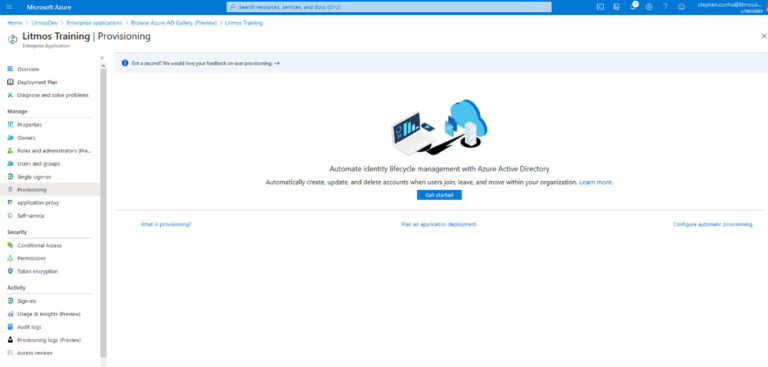Image resolution: width=768 pixels, height=367 pixels.
Task: Open Usage & insights (Preview)
Action: click(50, 314)
